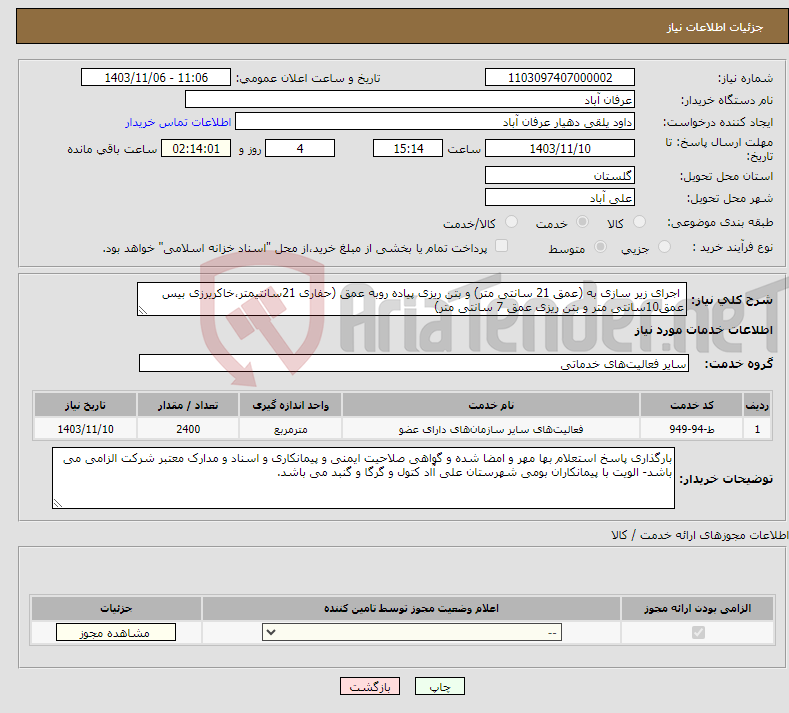The image size is (789, 713).
Task: Click the بازگشت back button
Action: (370, 686)
